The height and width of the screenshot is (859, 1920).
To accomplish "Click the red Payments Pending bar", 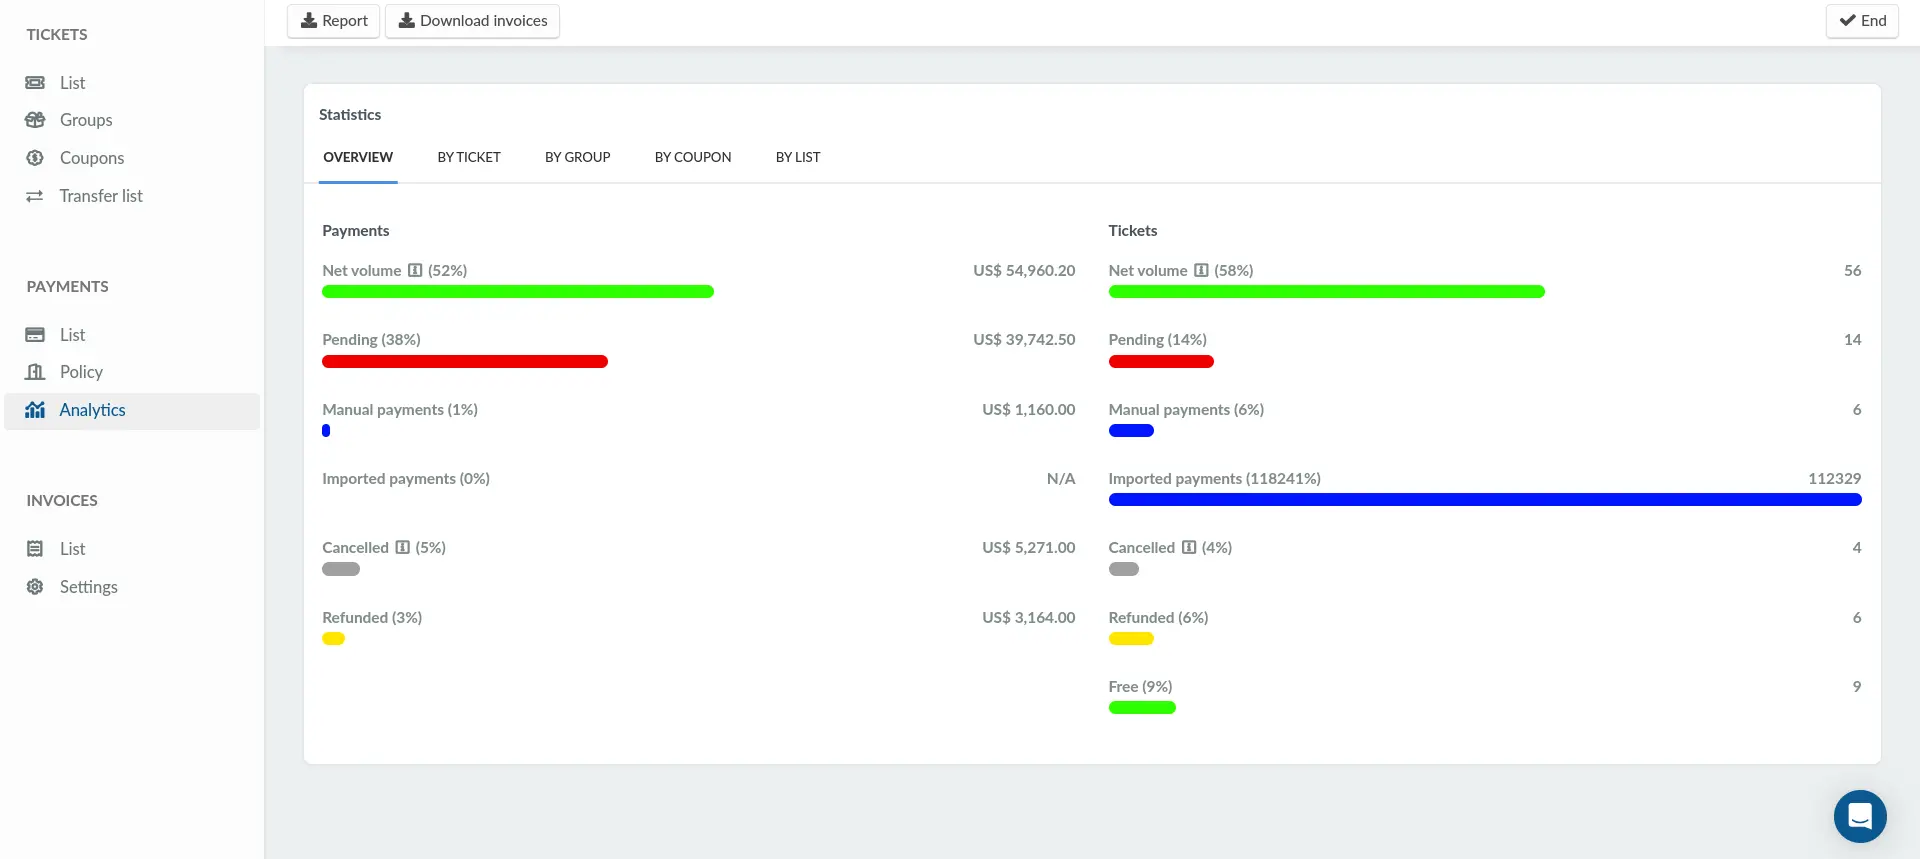I will (x=465, y=362).
